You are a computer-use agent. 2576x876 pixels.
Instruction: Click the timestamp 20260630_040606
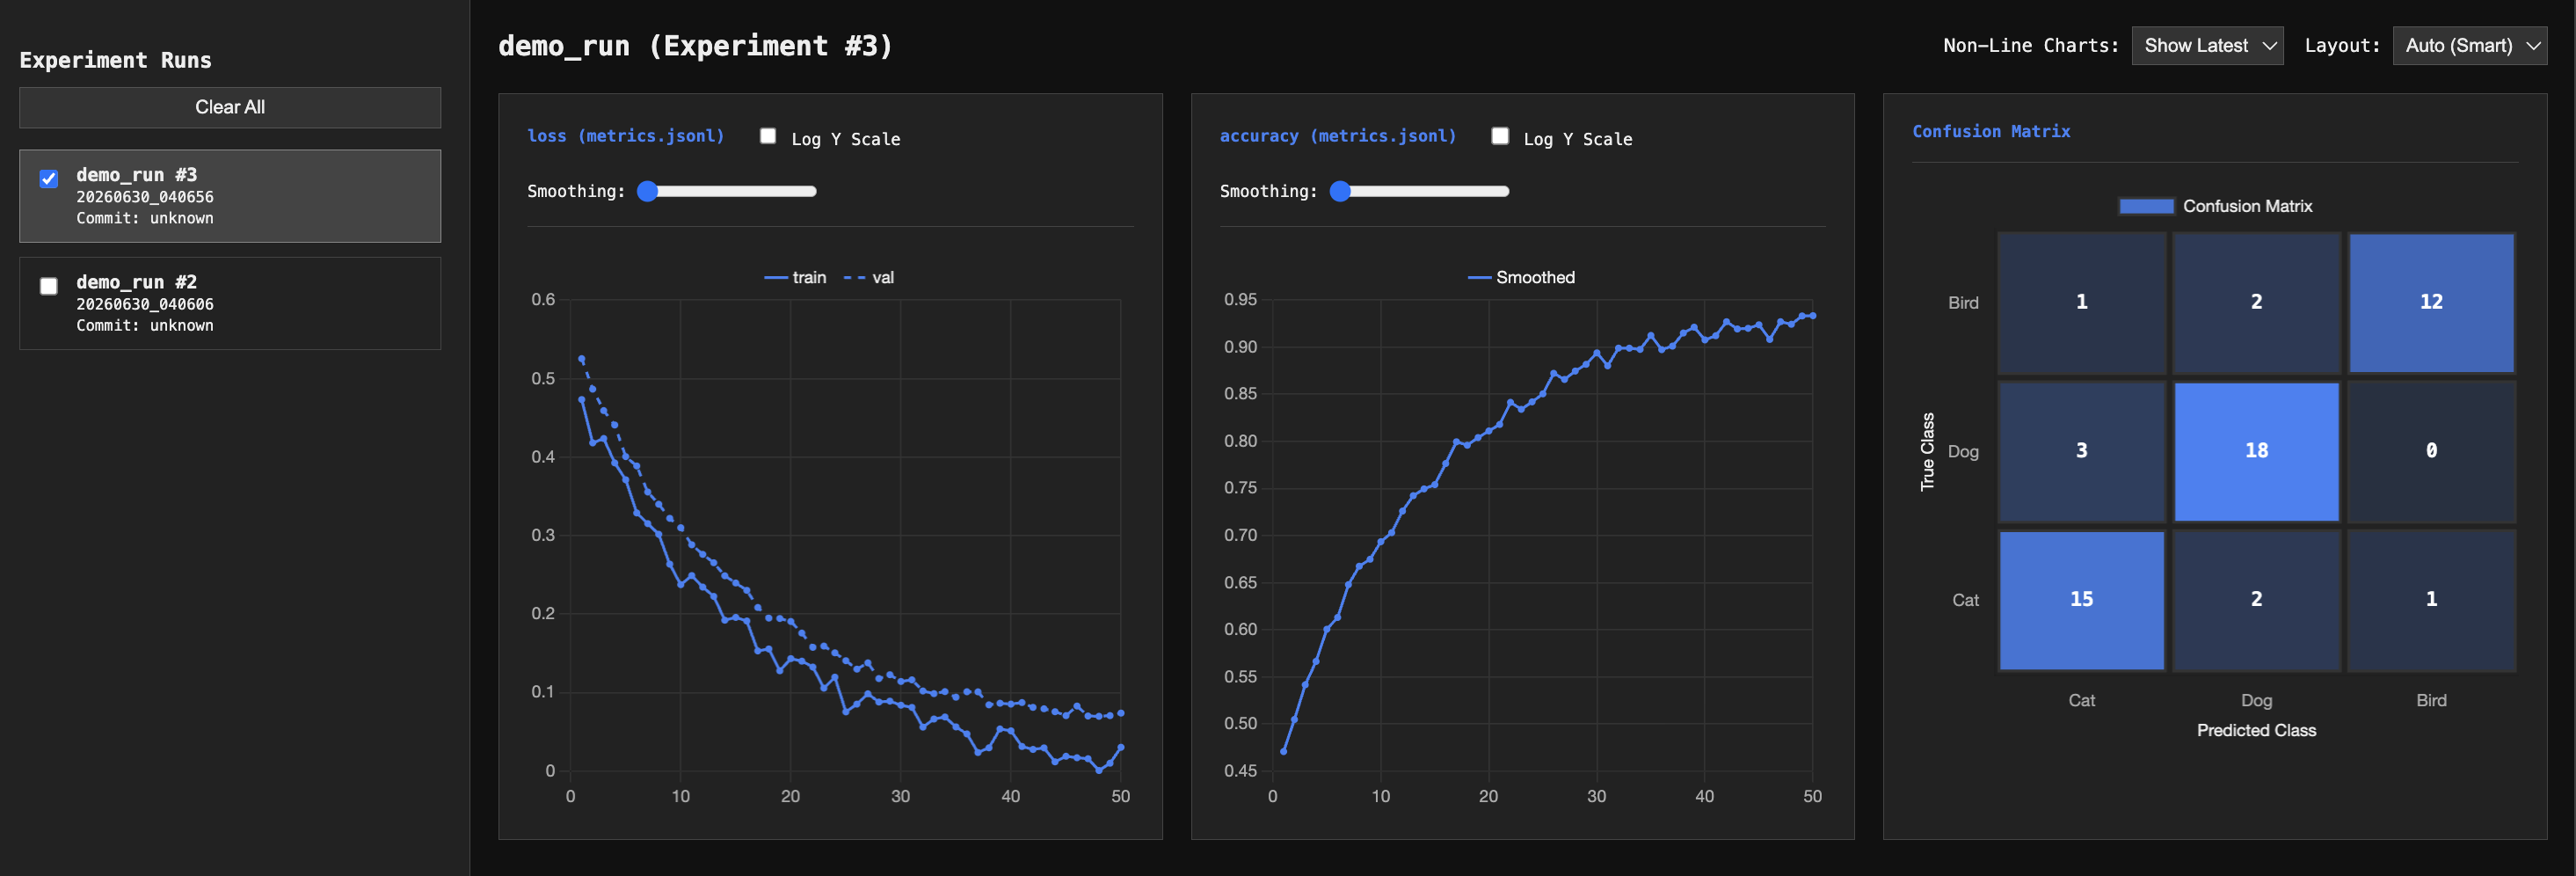point(145,304)
